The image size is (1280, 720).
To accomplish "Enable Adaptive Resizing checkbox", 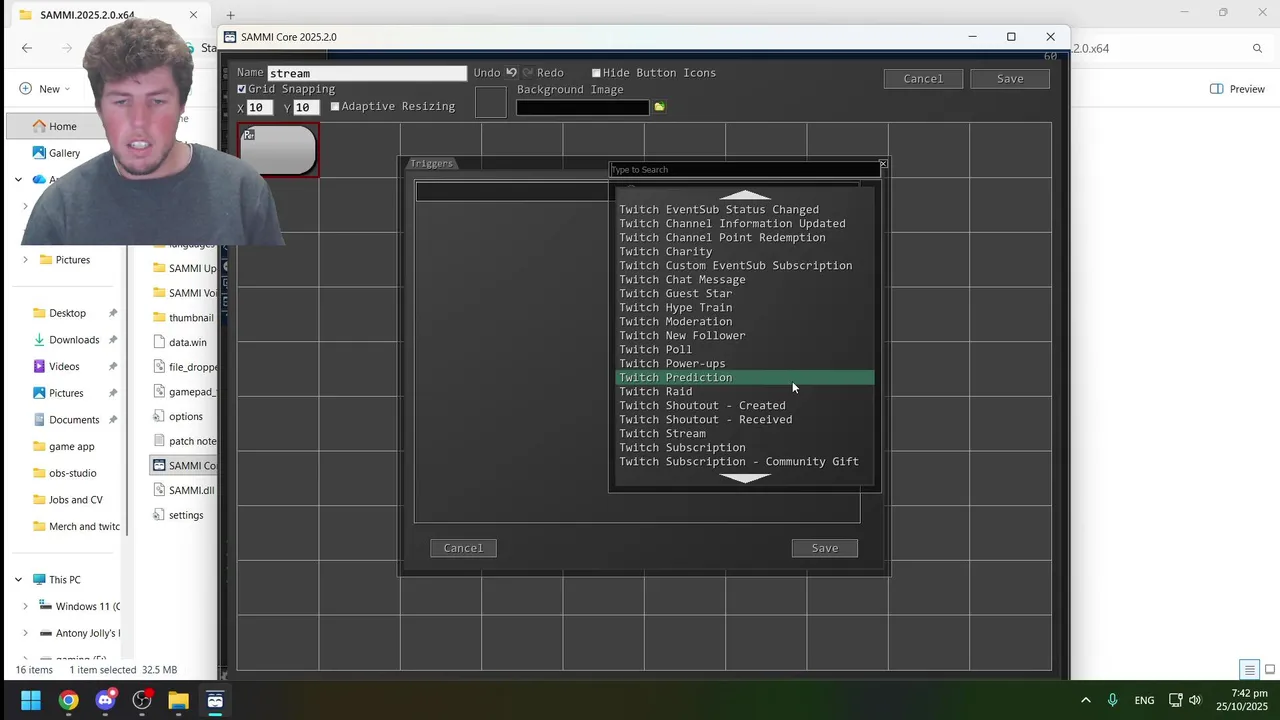I will tap(335, 106).
